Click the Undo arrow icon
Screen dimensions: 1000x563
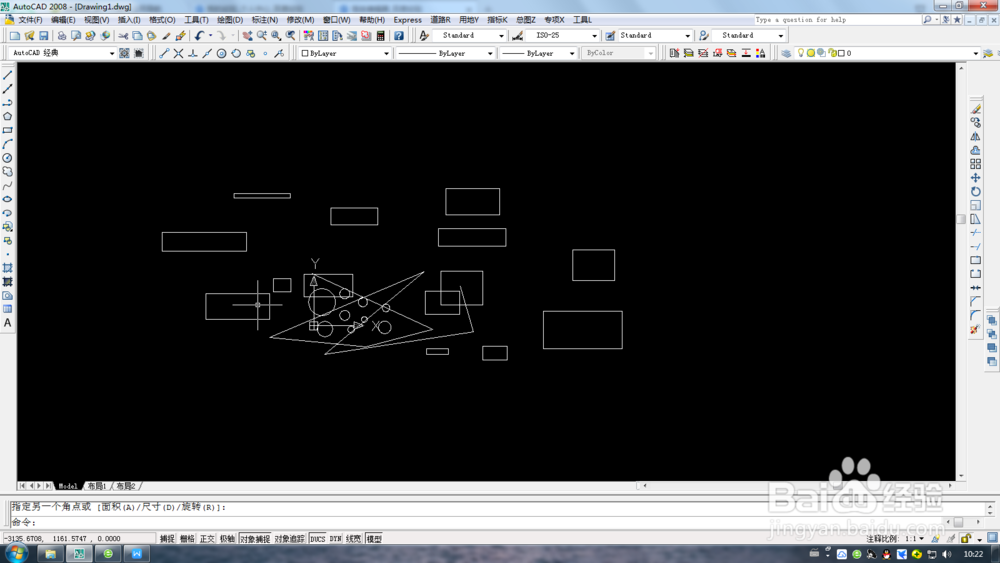200,36
